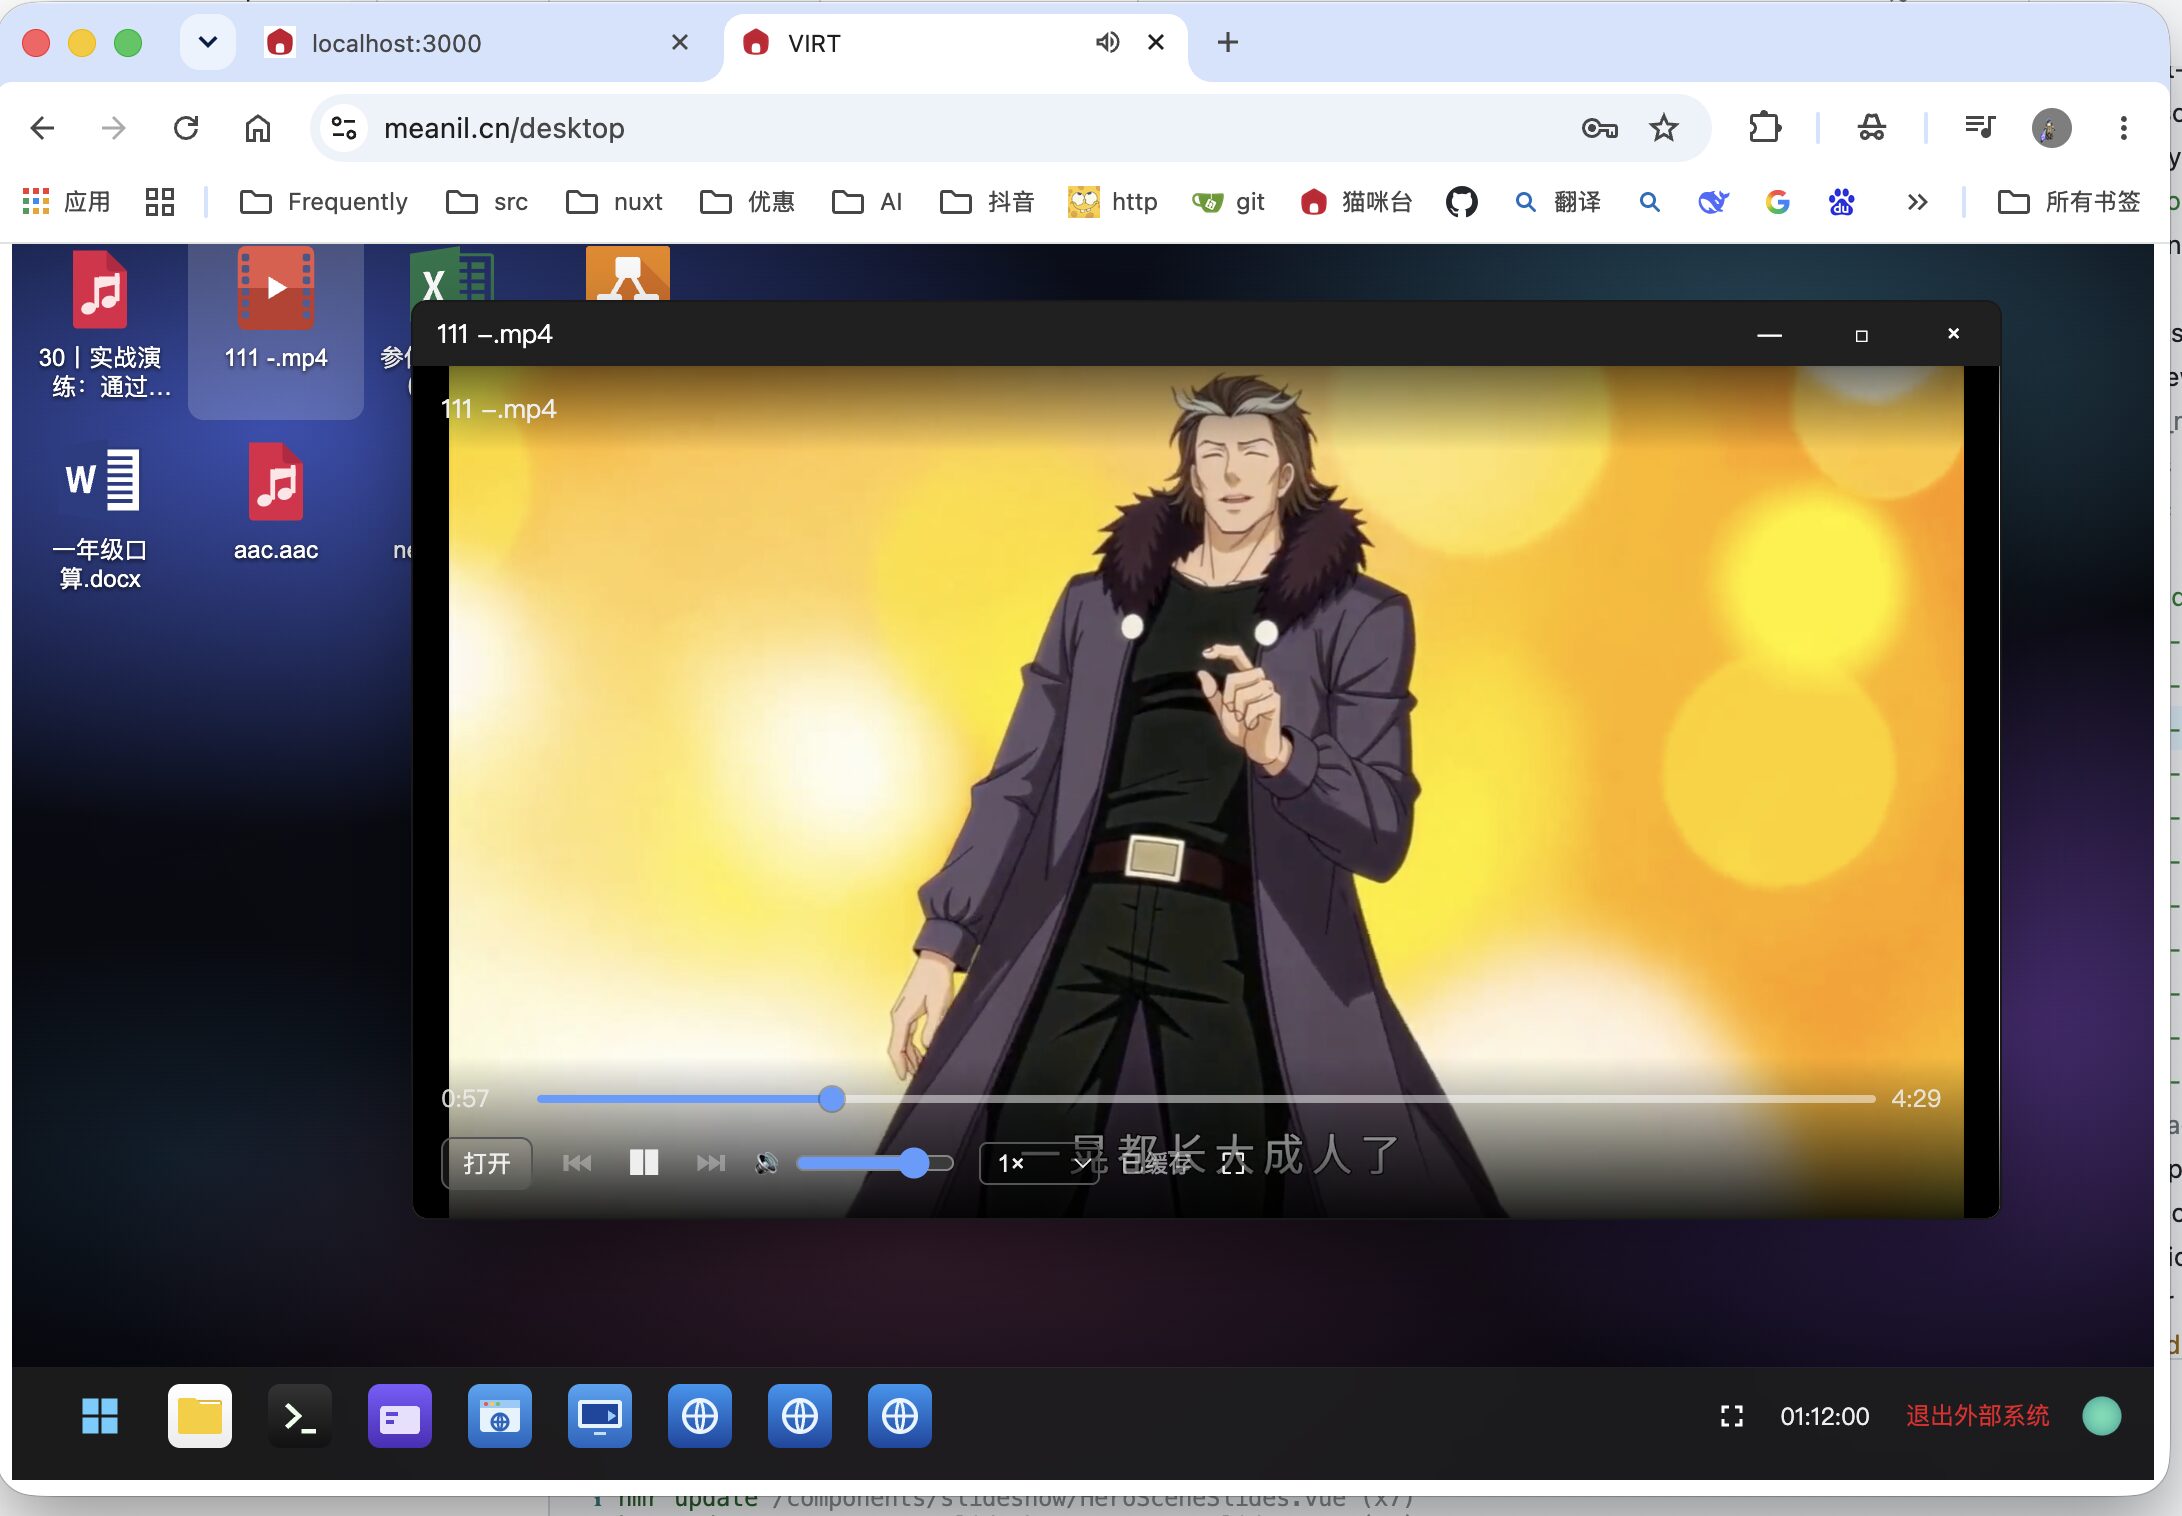Click the green user avatar in the taskbar
The width and height of the screenshot is (2182, 1516).
(2102, 1416)
